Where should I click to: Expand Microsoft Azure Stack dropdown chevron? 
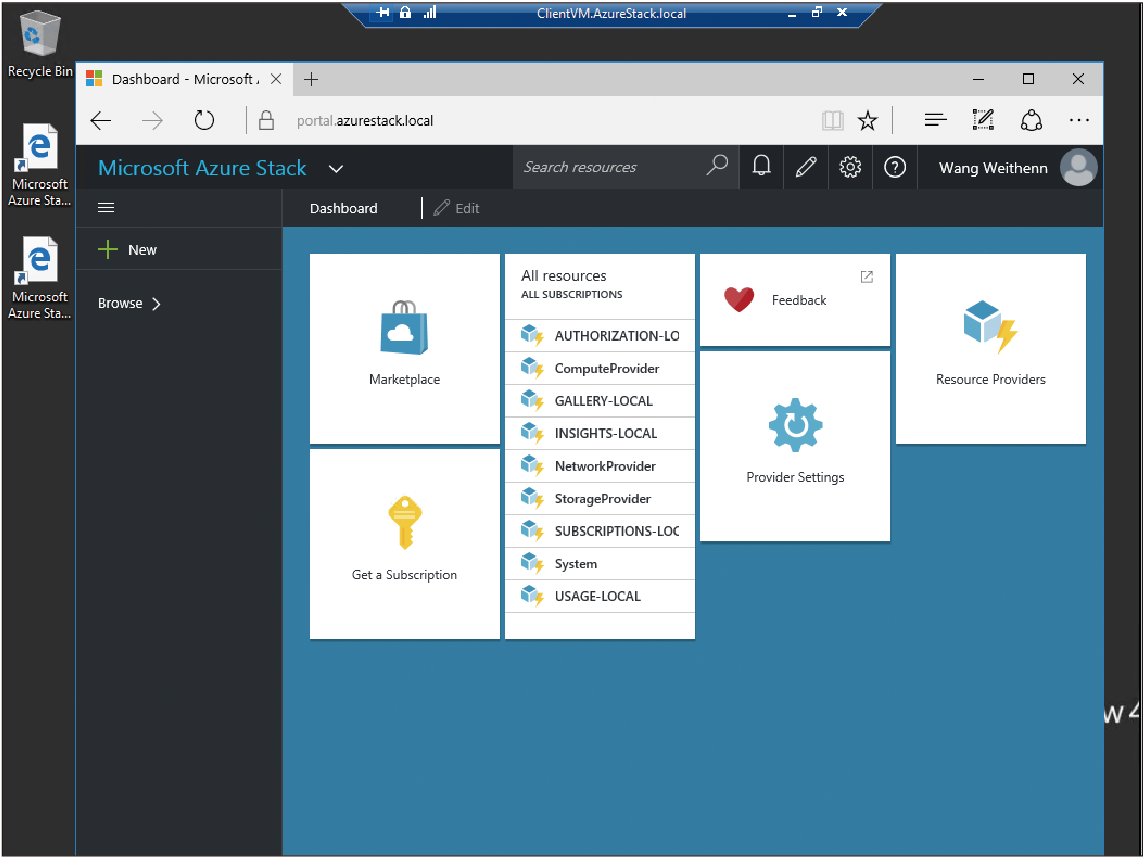coord(335,169)
